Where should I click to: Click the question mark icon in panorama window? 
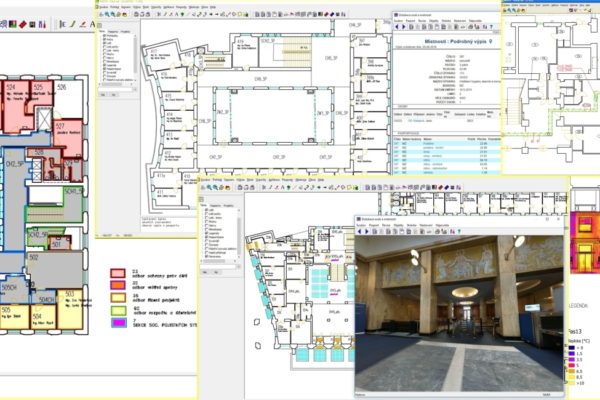point(459,232)
